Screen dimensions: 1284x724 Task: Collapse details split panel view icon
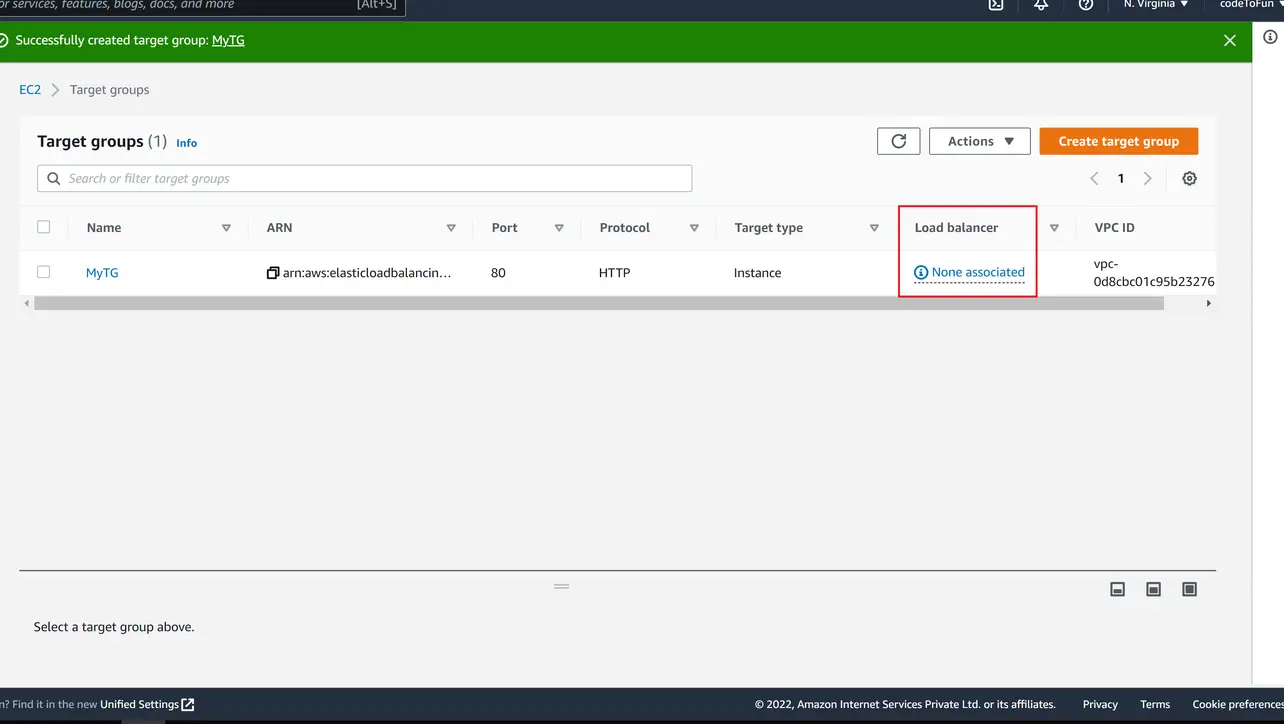[1118, 590]
